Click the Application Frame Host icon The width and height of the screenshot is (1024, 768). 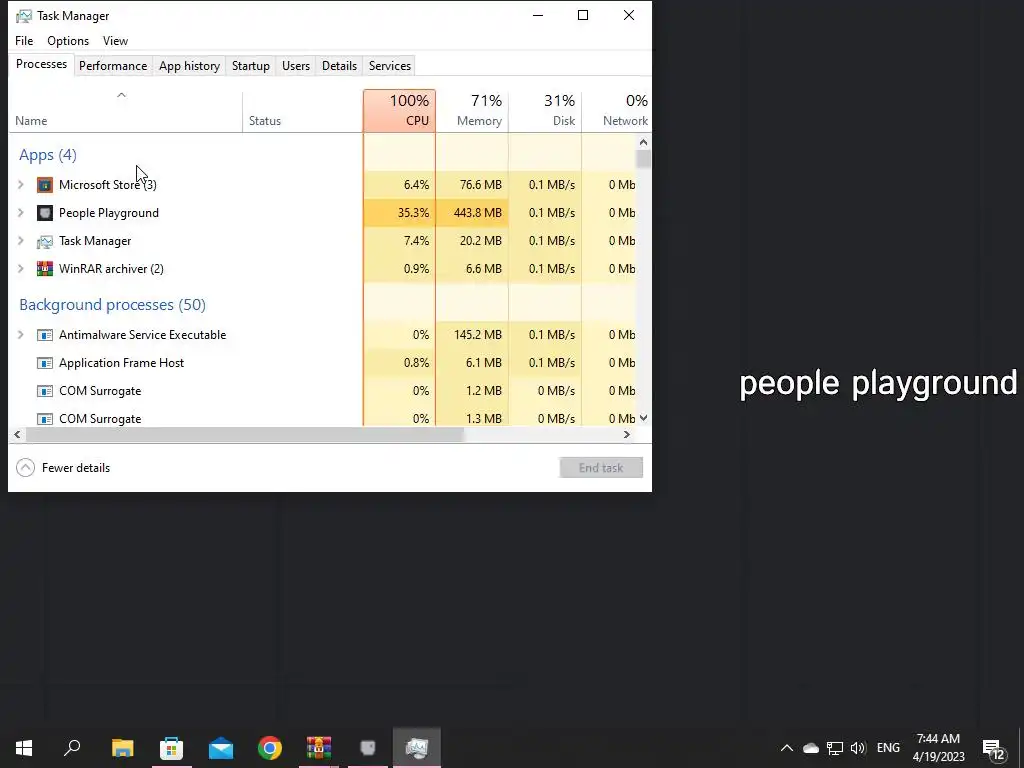(x=44, y=363)
